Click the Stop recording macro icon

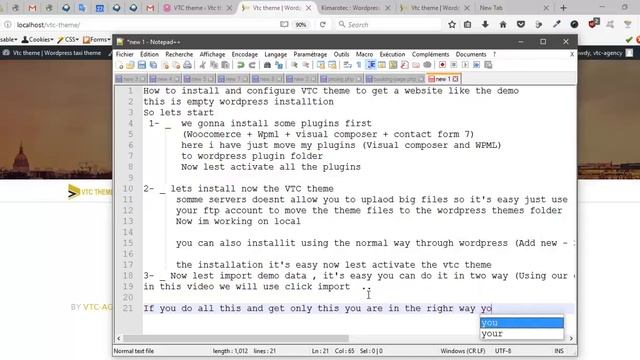(453, 65)
